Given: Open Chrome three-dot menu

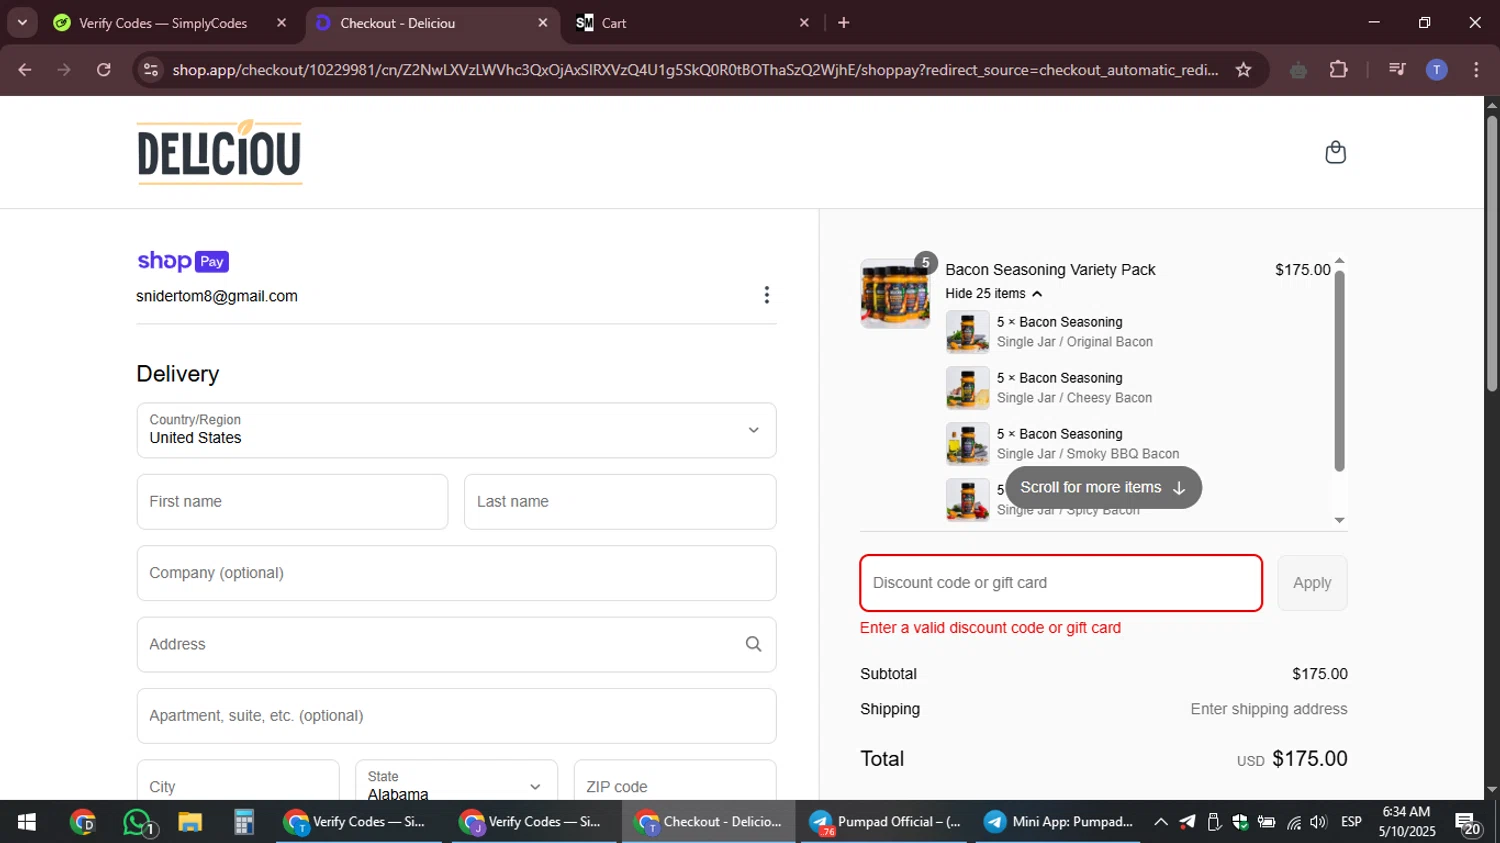Looking at the screenshot, I should 1476,70.
